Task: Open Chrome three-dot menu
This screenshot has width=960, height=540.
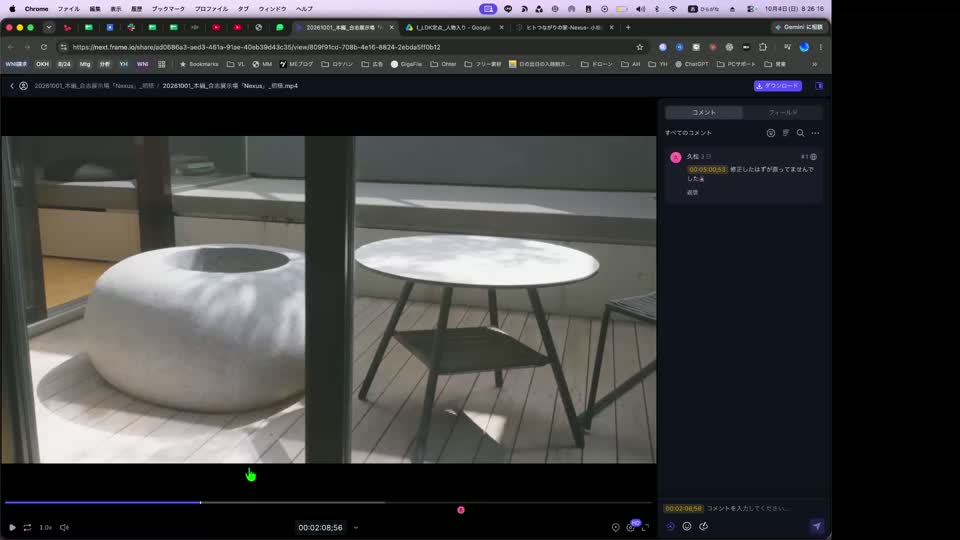Action: click(x=820, y=47)
